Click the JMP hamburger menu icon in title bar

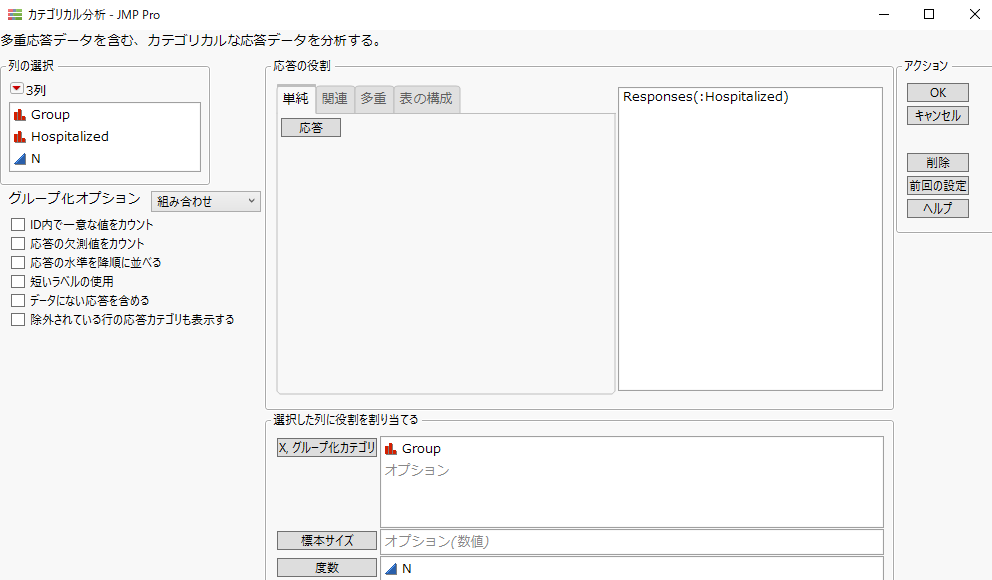pyautogui.click(x=17, y=14)
